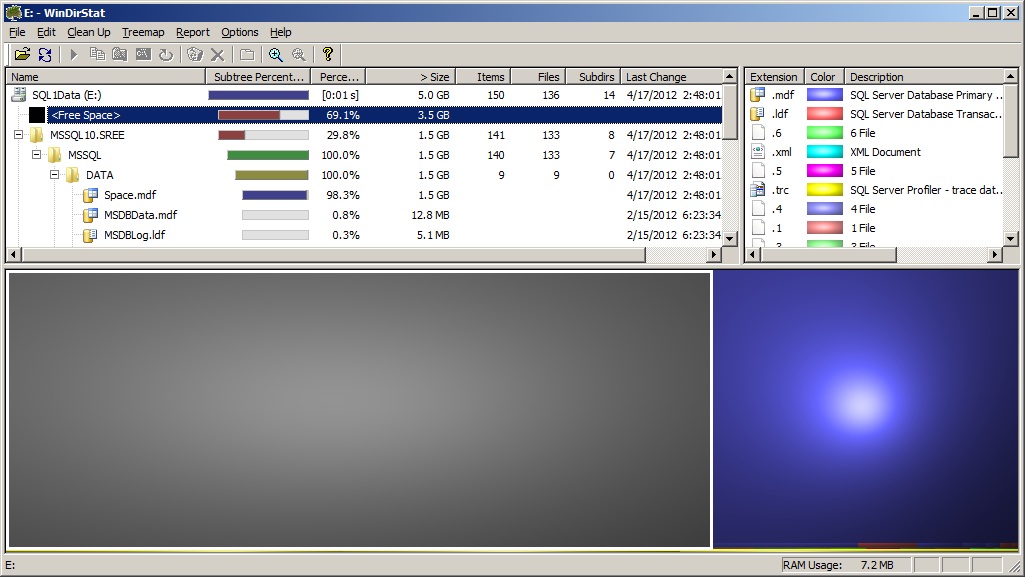Click the Refresh Selected arrow icon

(x=166, y=55)
